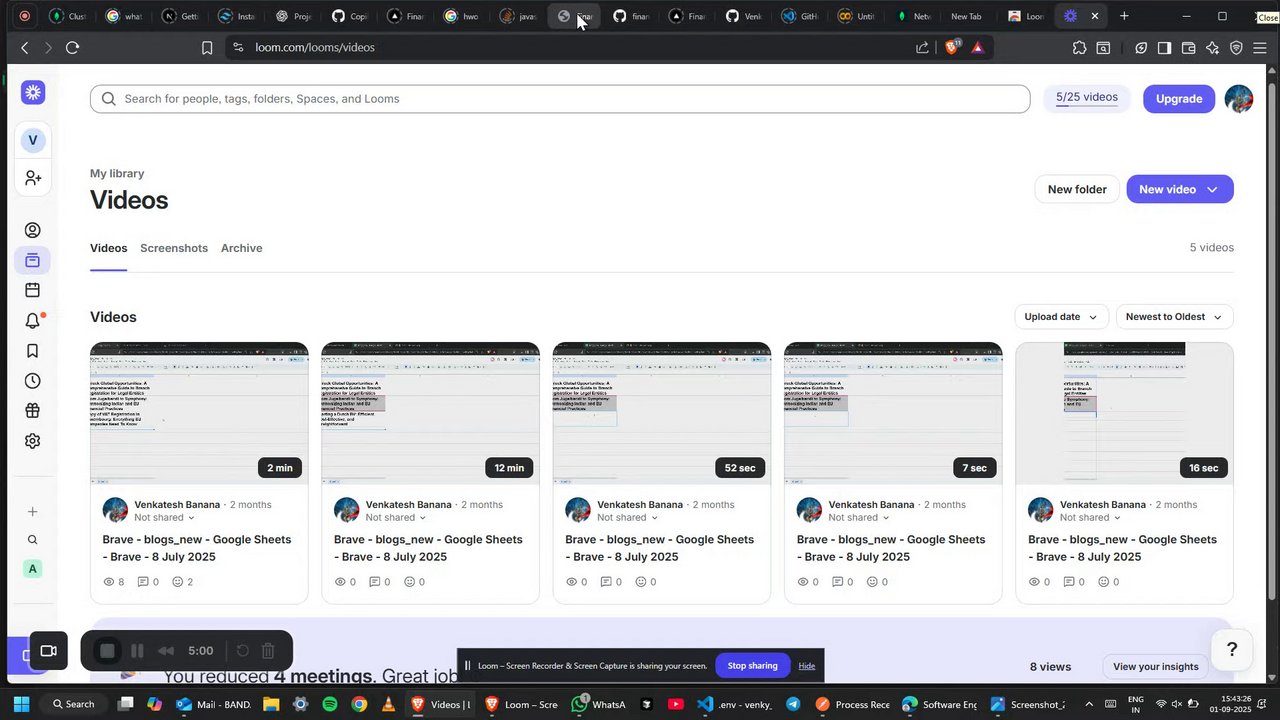Click the rewind icon on the recorder bar
1280x720 pixels.
pos(167,651)
